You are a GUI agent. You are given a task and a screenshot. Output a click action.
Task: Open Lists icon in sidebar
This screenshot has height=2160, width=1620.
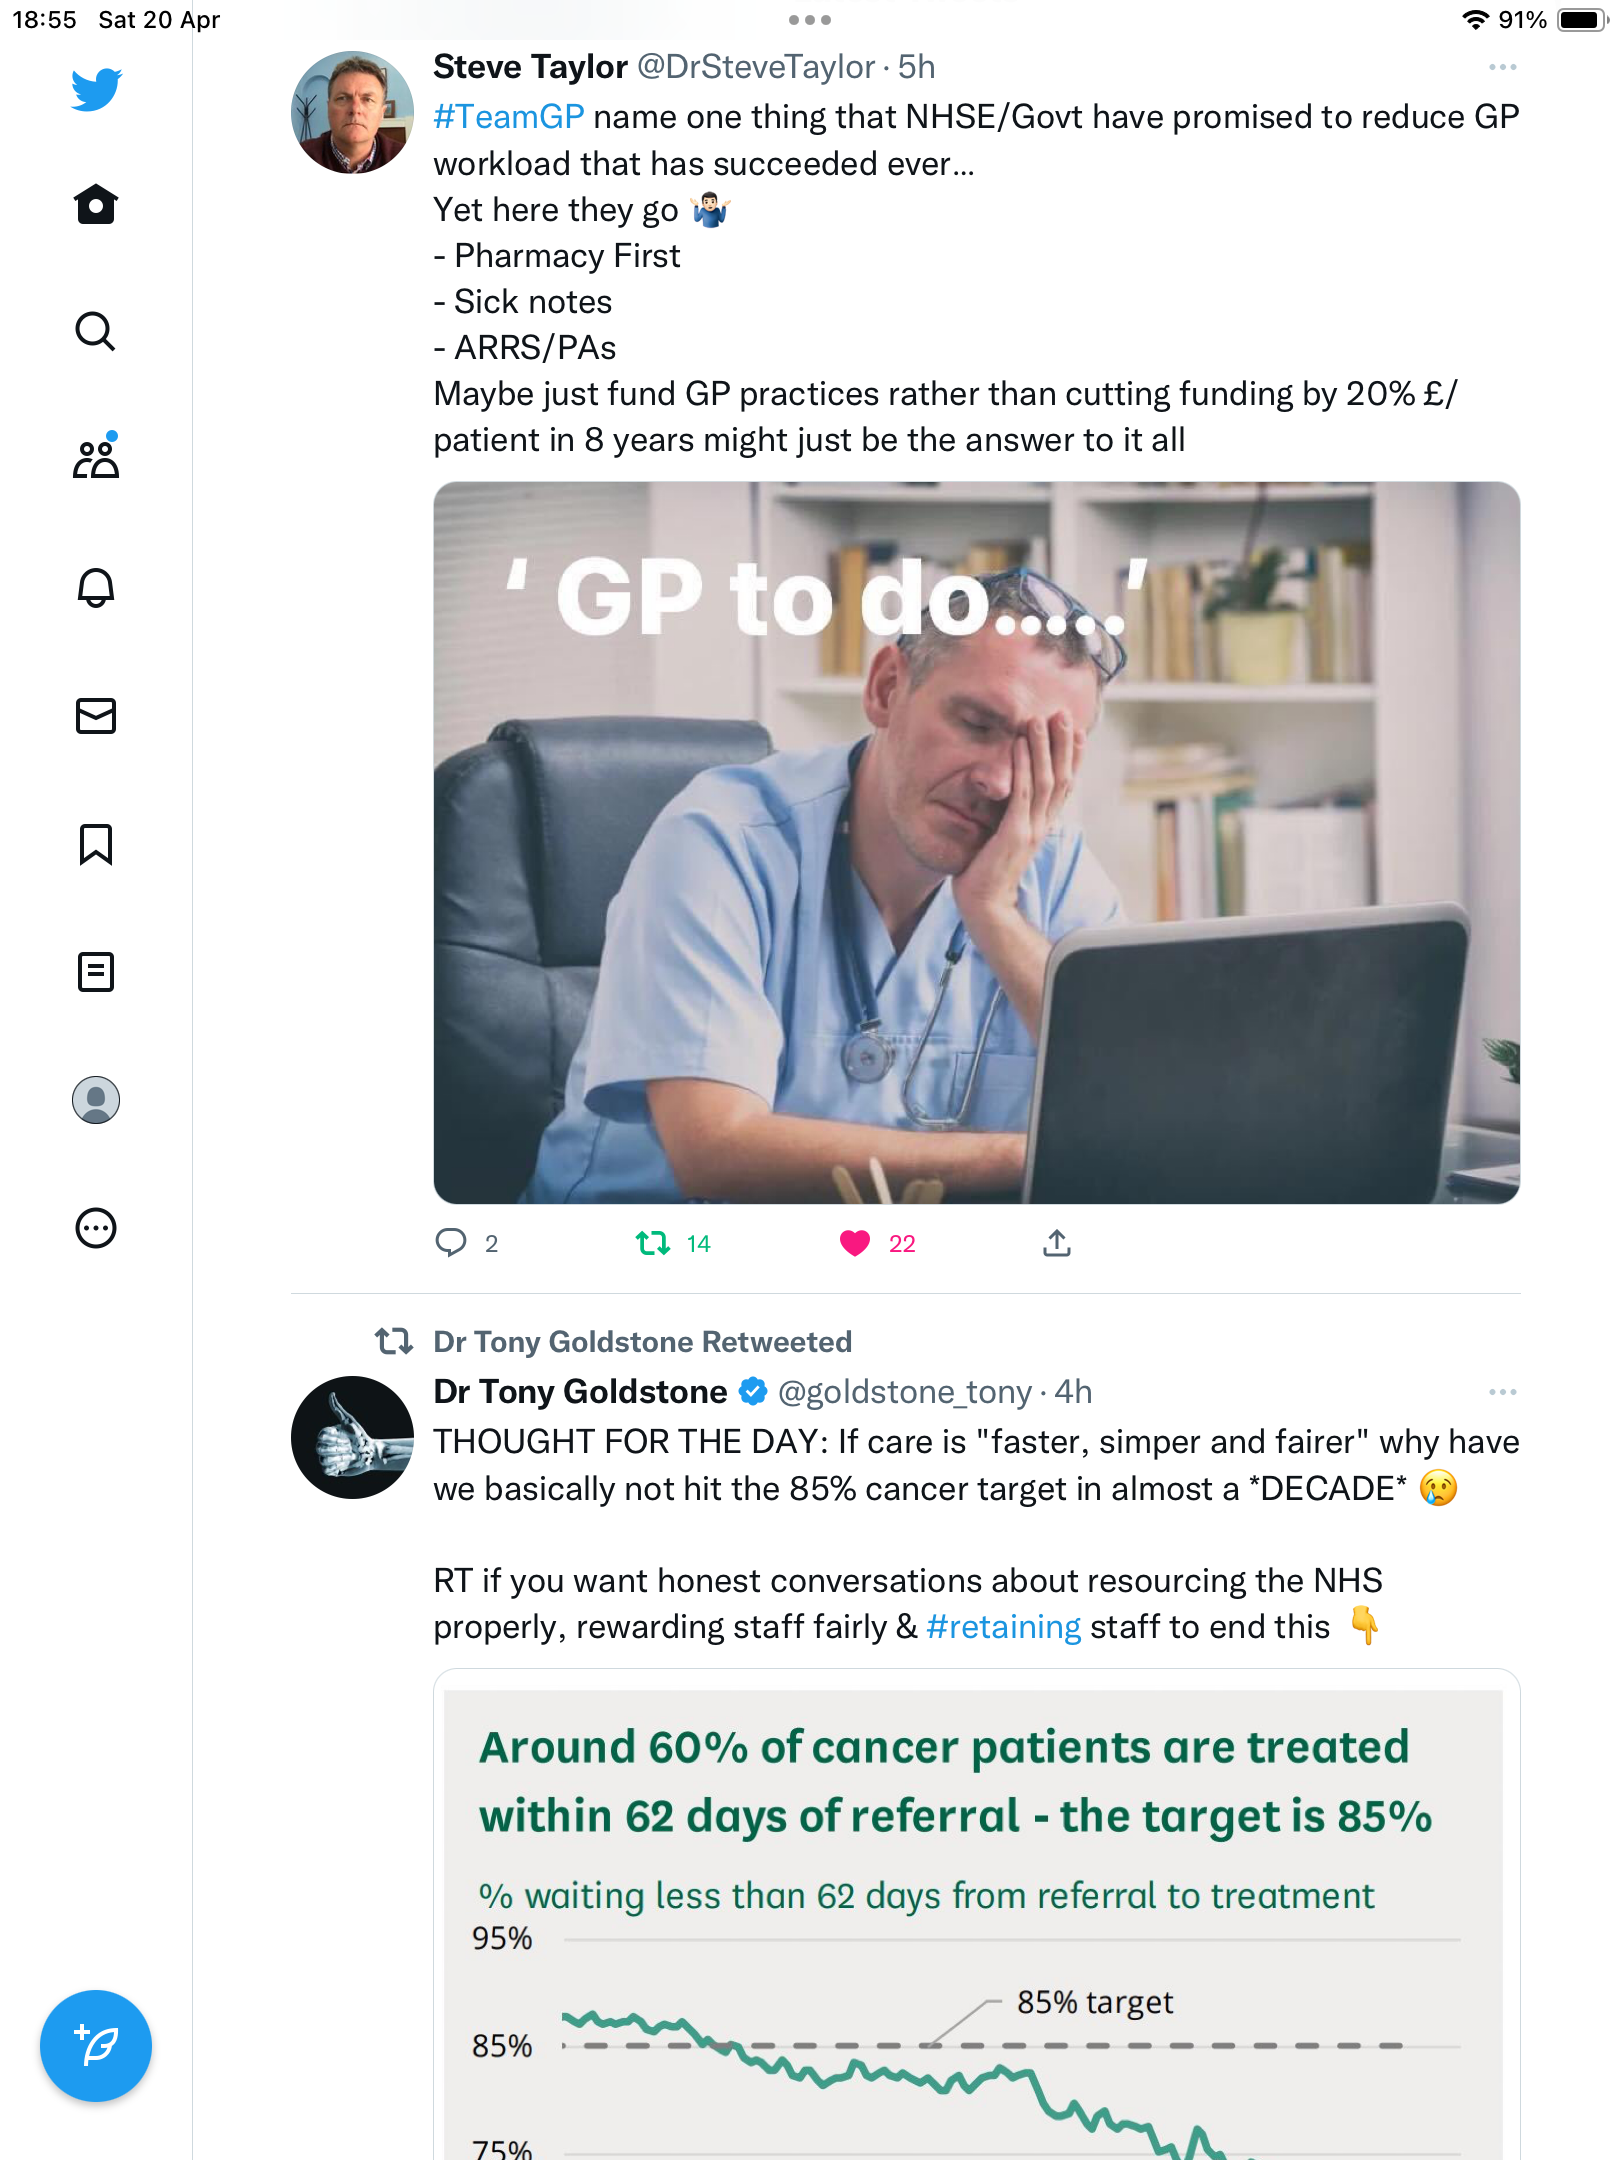(x=96, y=972)
